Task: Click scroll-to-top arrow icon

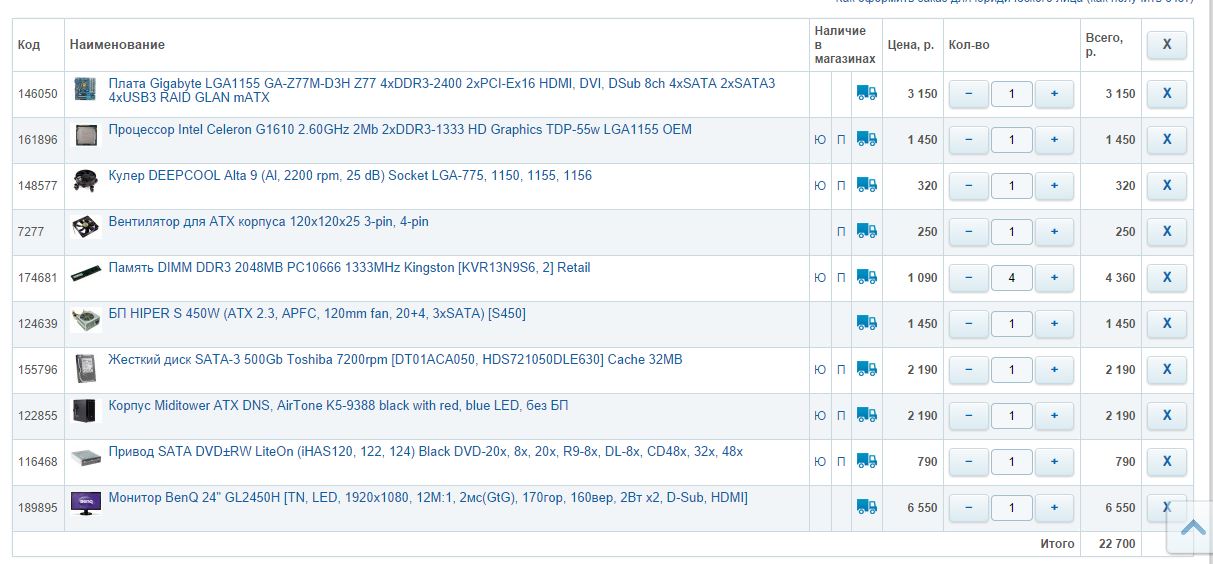Action: click(x=1193, y=527)
